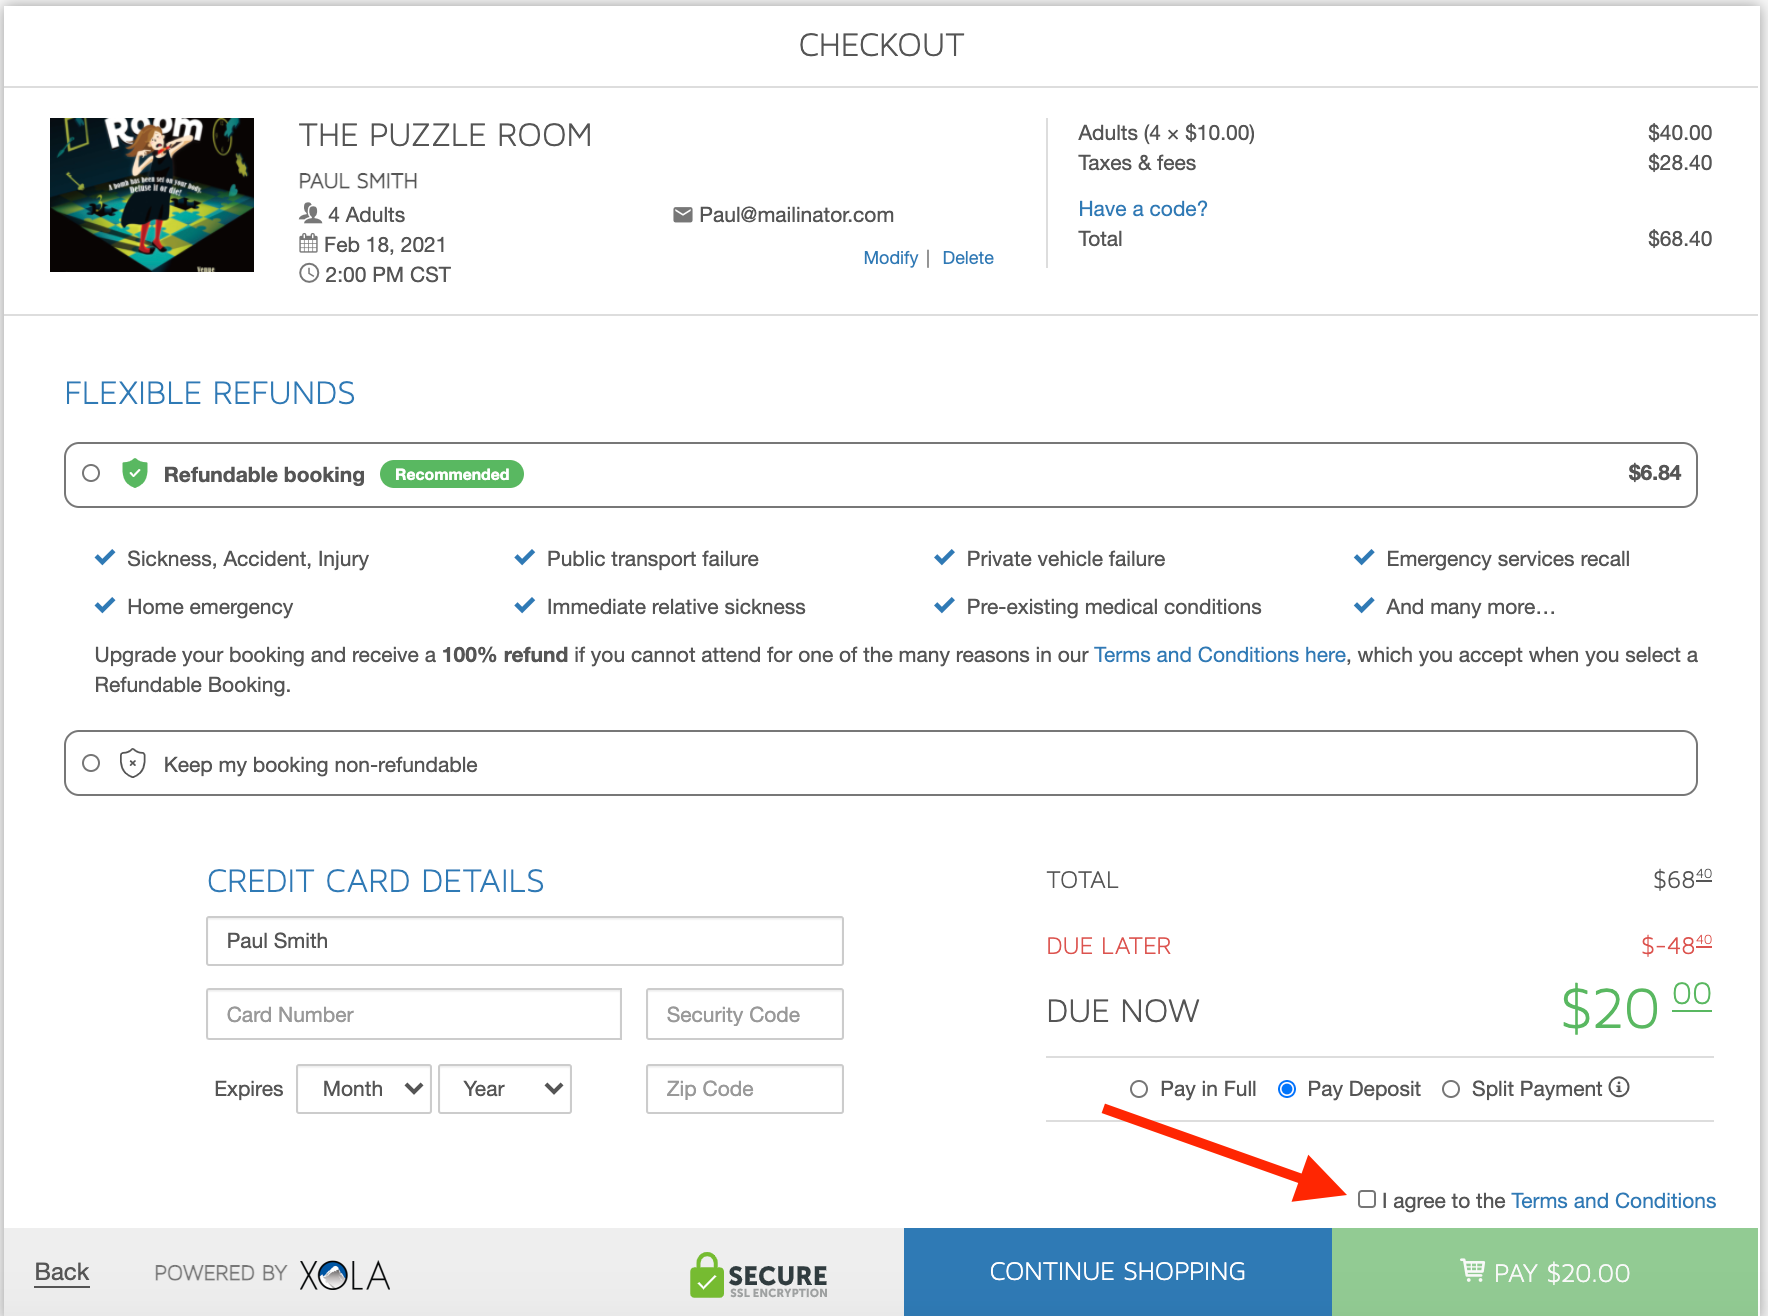Click the info icon next to Split Payment
The height and width of the screenshot is (1316, 1768).
(x=1619, y=1087)
